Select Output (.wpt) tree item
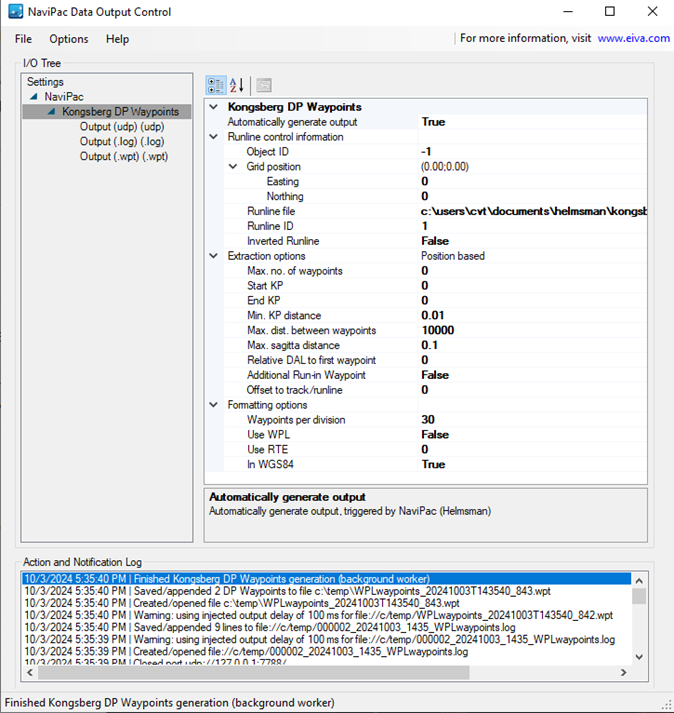The height and width of the screenshot is (713, 674). click(x=124, y=156)
